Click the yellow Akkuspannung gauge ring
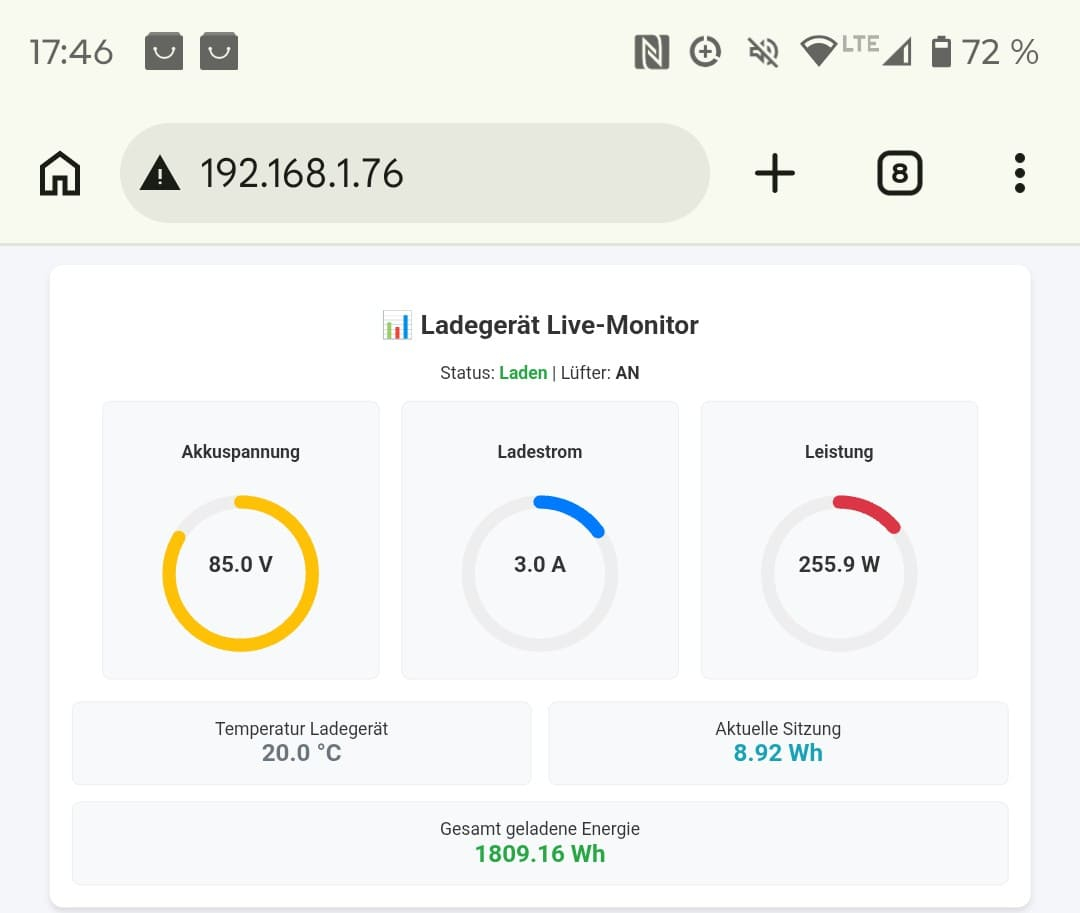The height and width of the screenshot is (913, 1080). pyautogui.click(x=240, y=573)
